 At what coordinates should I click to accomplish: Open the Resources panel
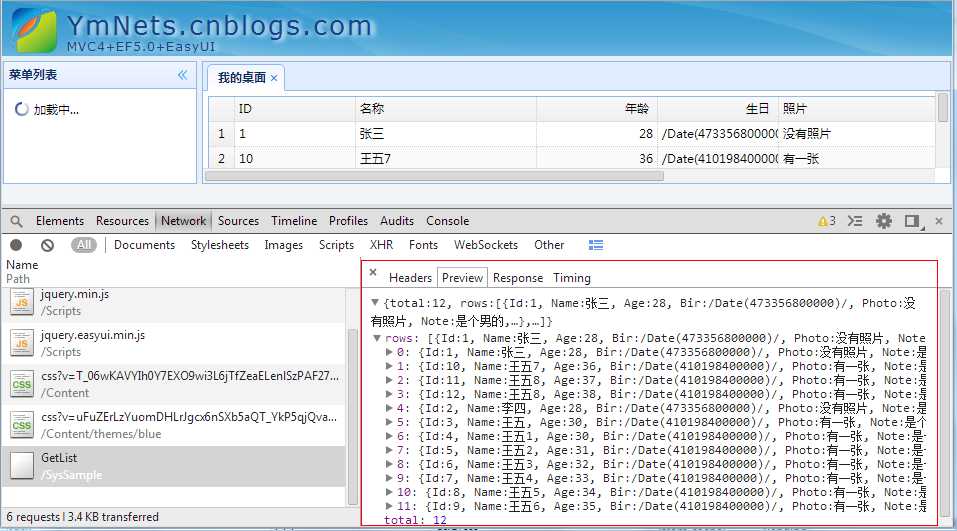tap(122, 221)
